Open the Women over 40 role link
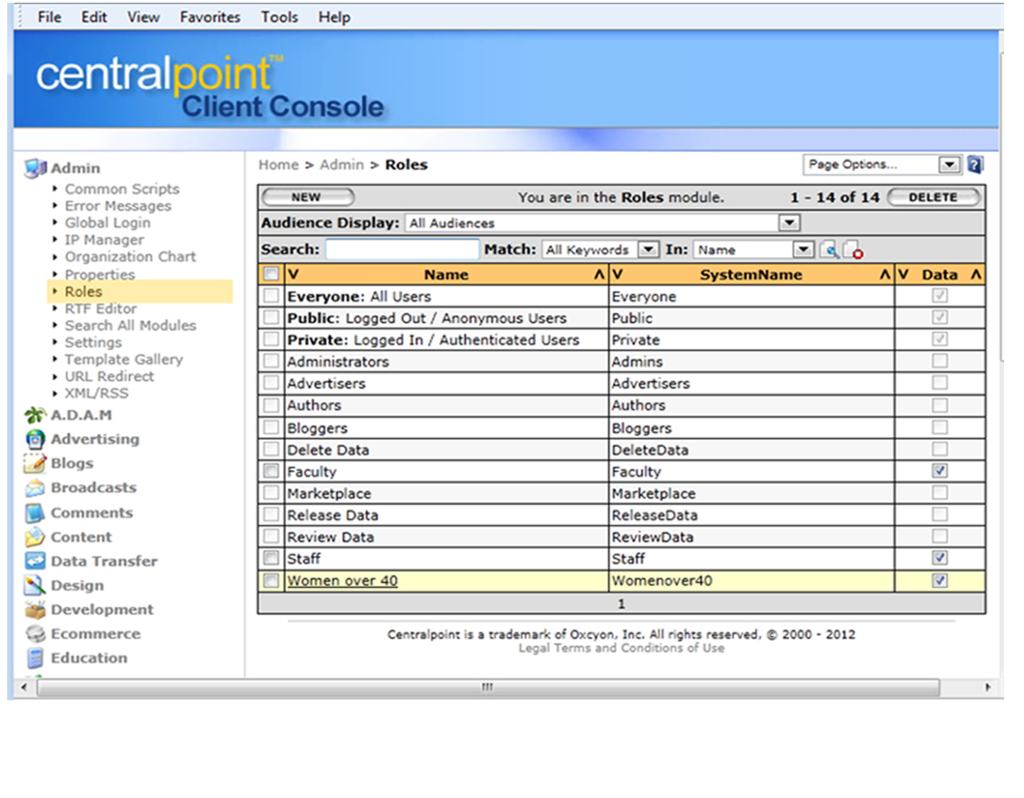Viewport: 1024px width, 798px height. (343, 581)
